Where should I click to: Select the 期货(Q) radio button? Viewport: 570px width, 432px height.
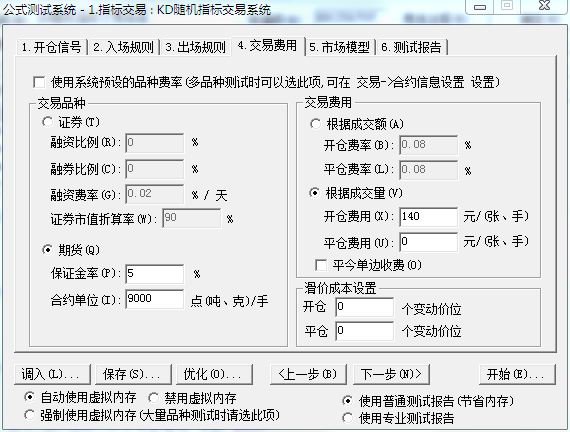48,250
